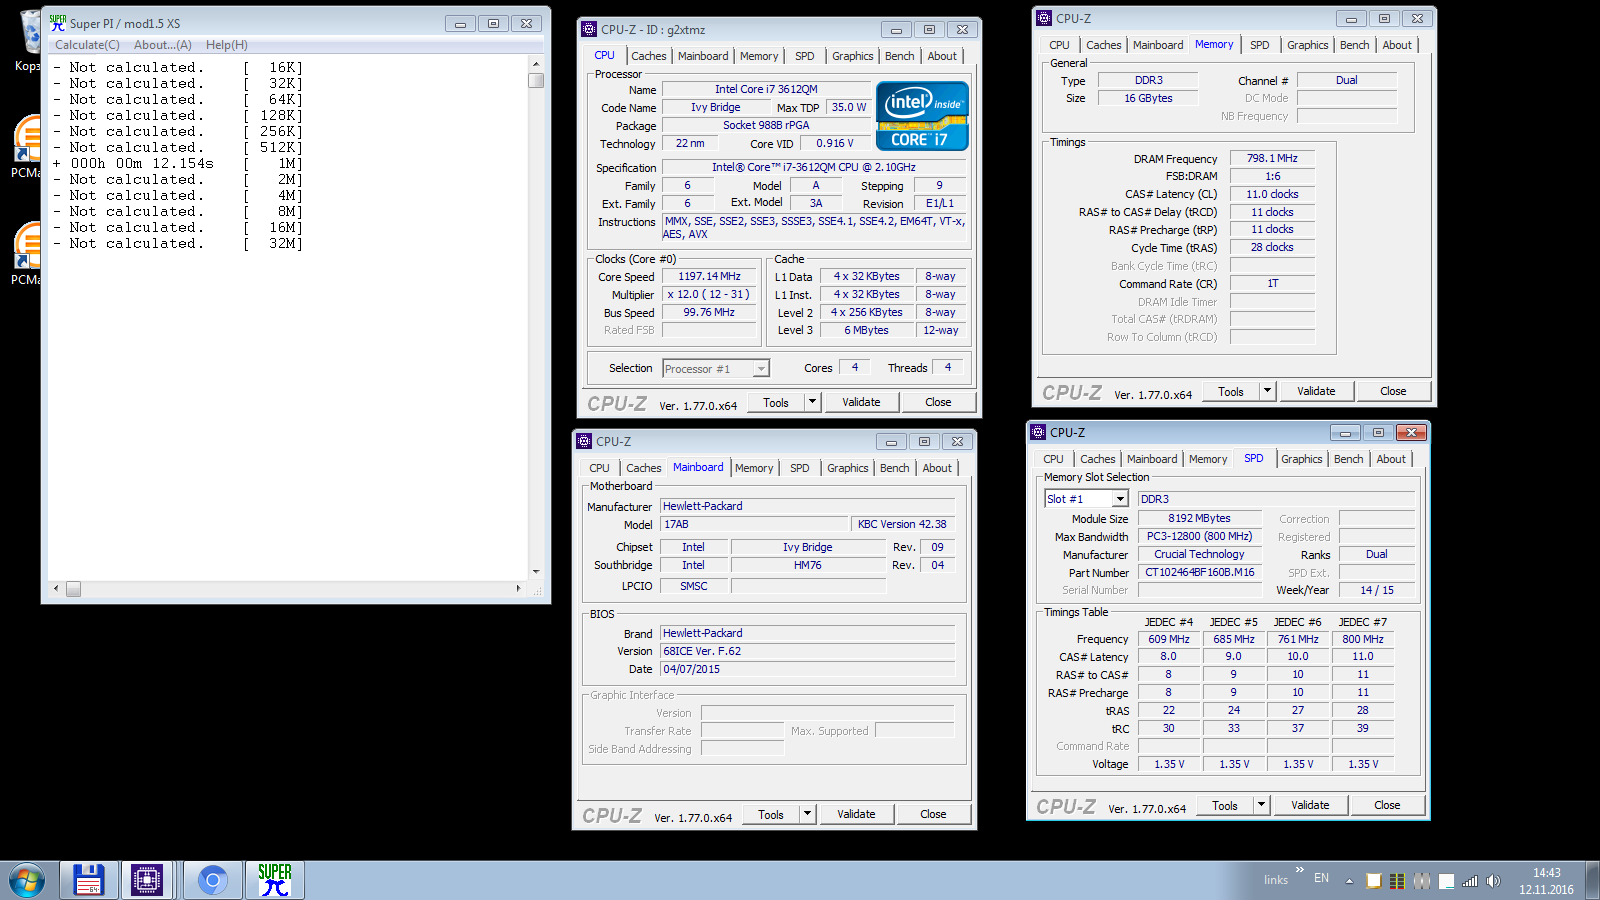Click Close button in CPU-Z g2xtmz window
Screen dimensions: 1600x900
point(938,402)
